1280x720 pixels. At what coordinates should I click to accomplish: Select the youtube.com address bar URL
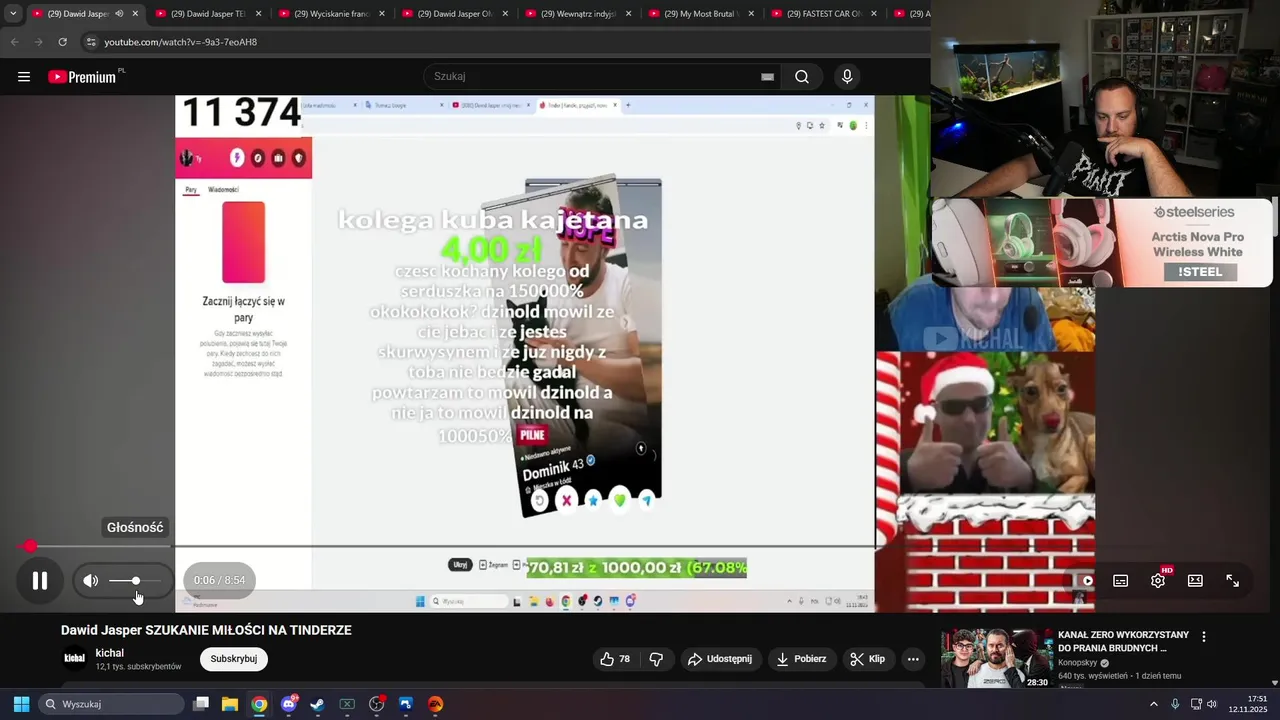pos(181,42)
